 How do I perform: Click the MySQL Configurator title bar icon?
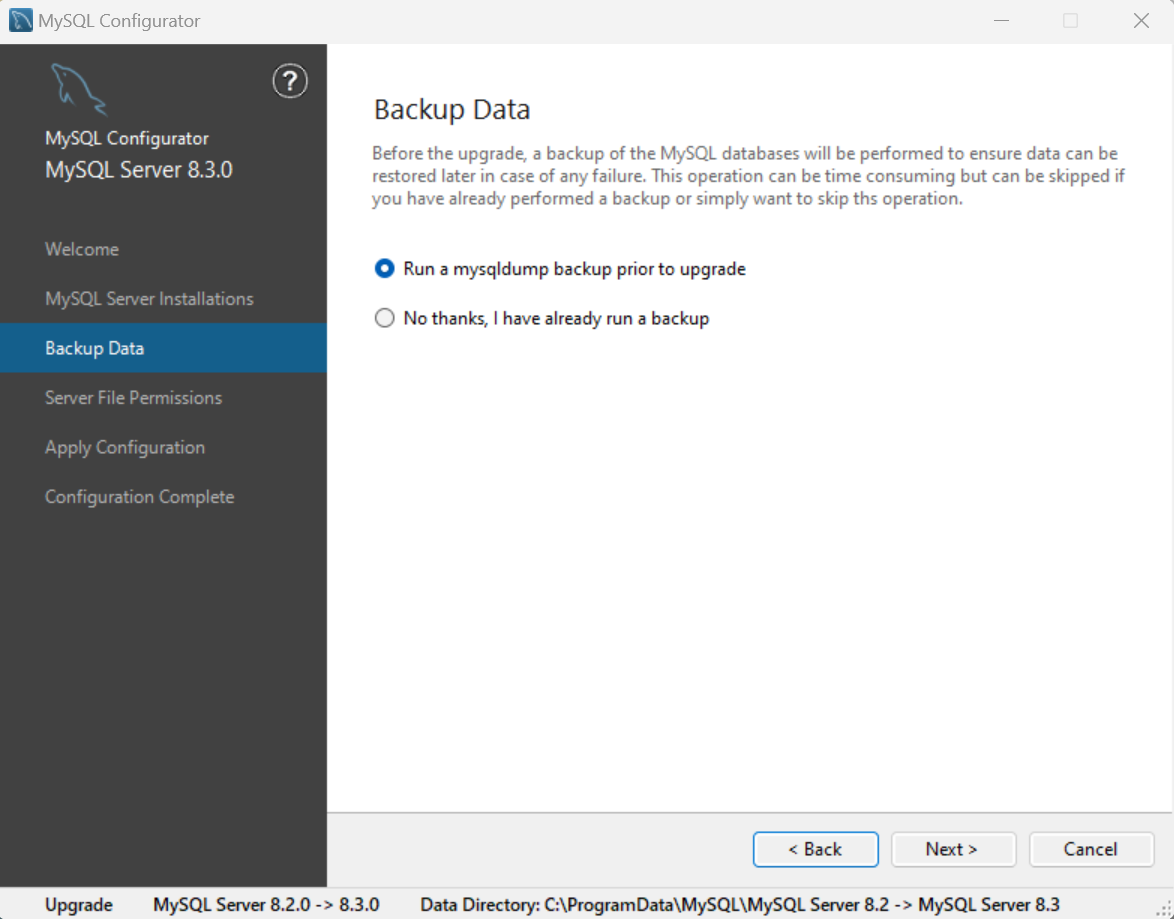[19, 19]
